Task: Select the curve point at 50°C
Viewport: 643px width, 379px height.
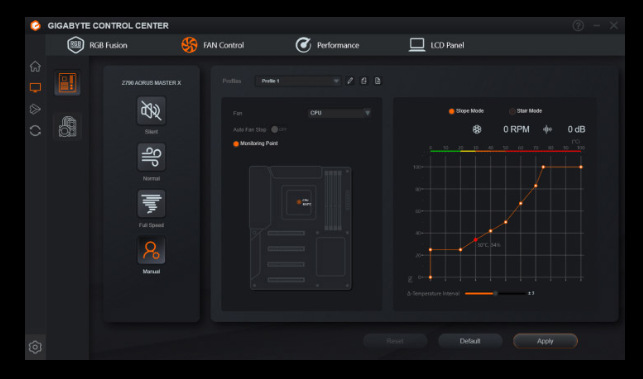Action: (506, 222)
